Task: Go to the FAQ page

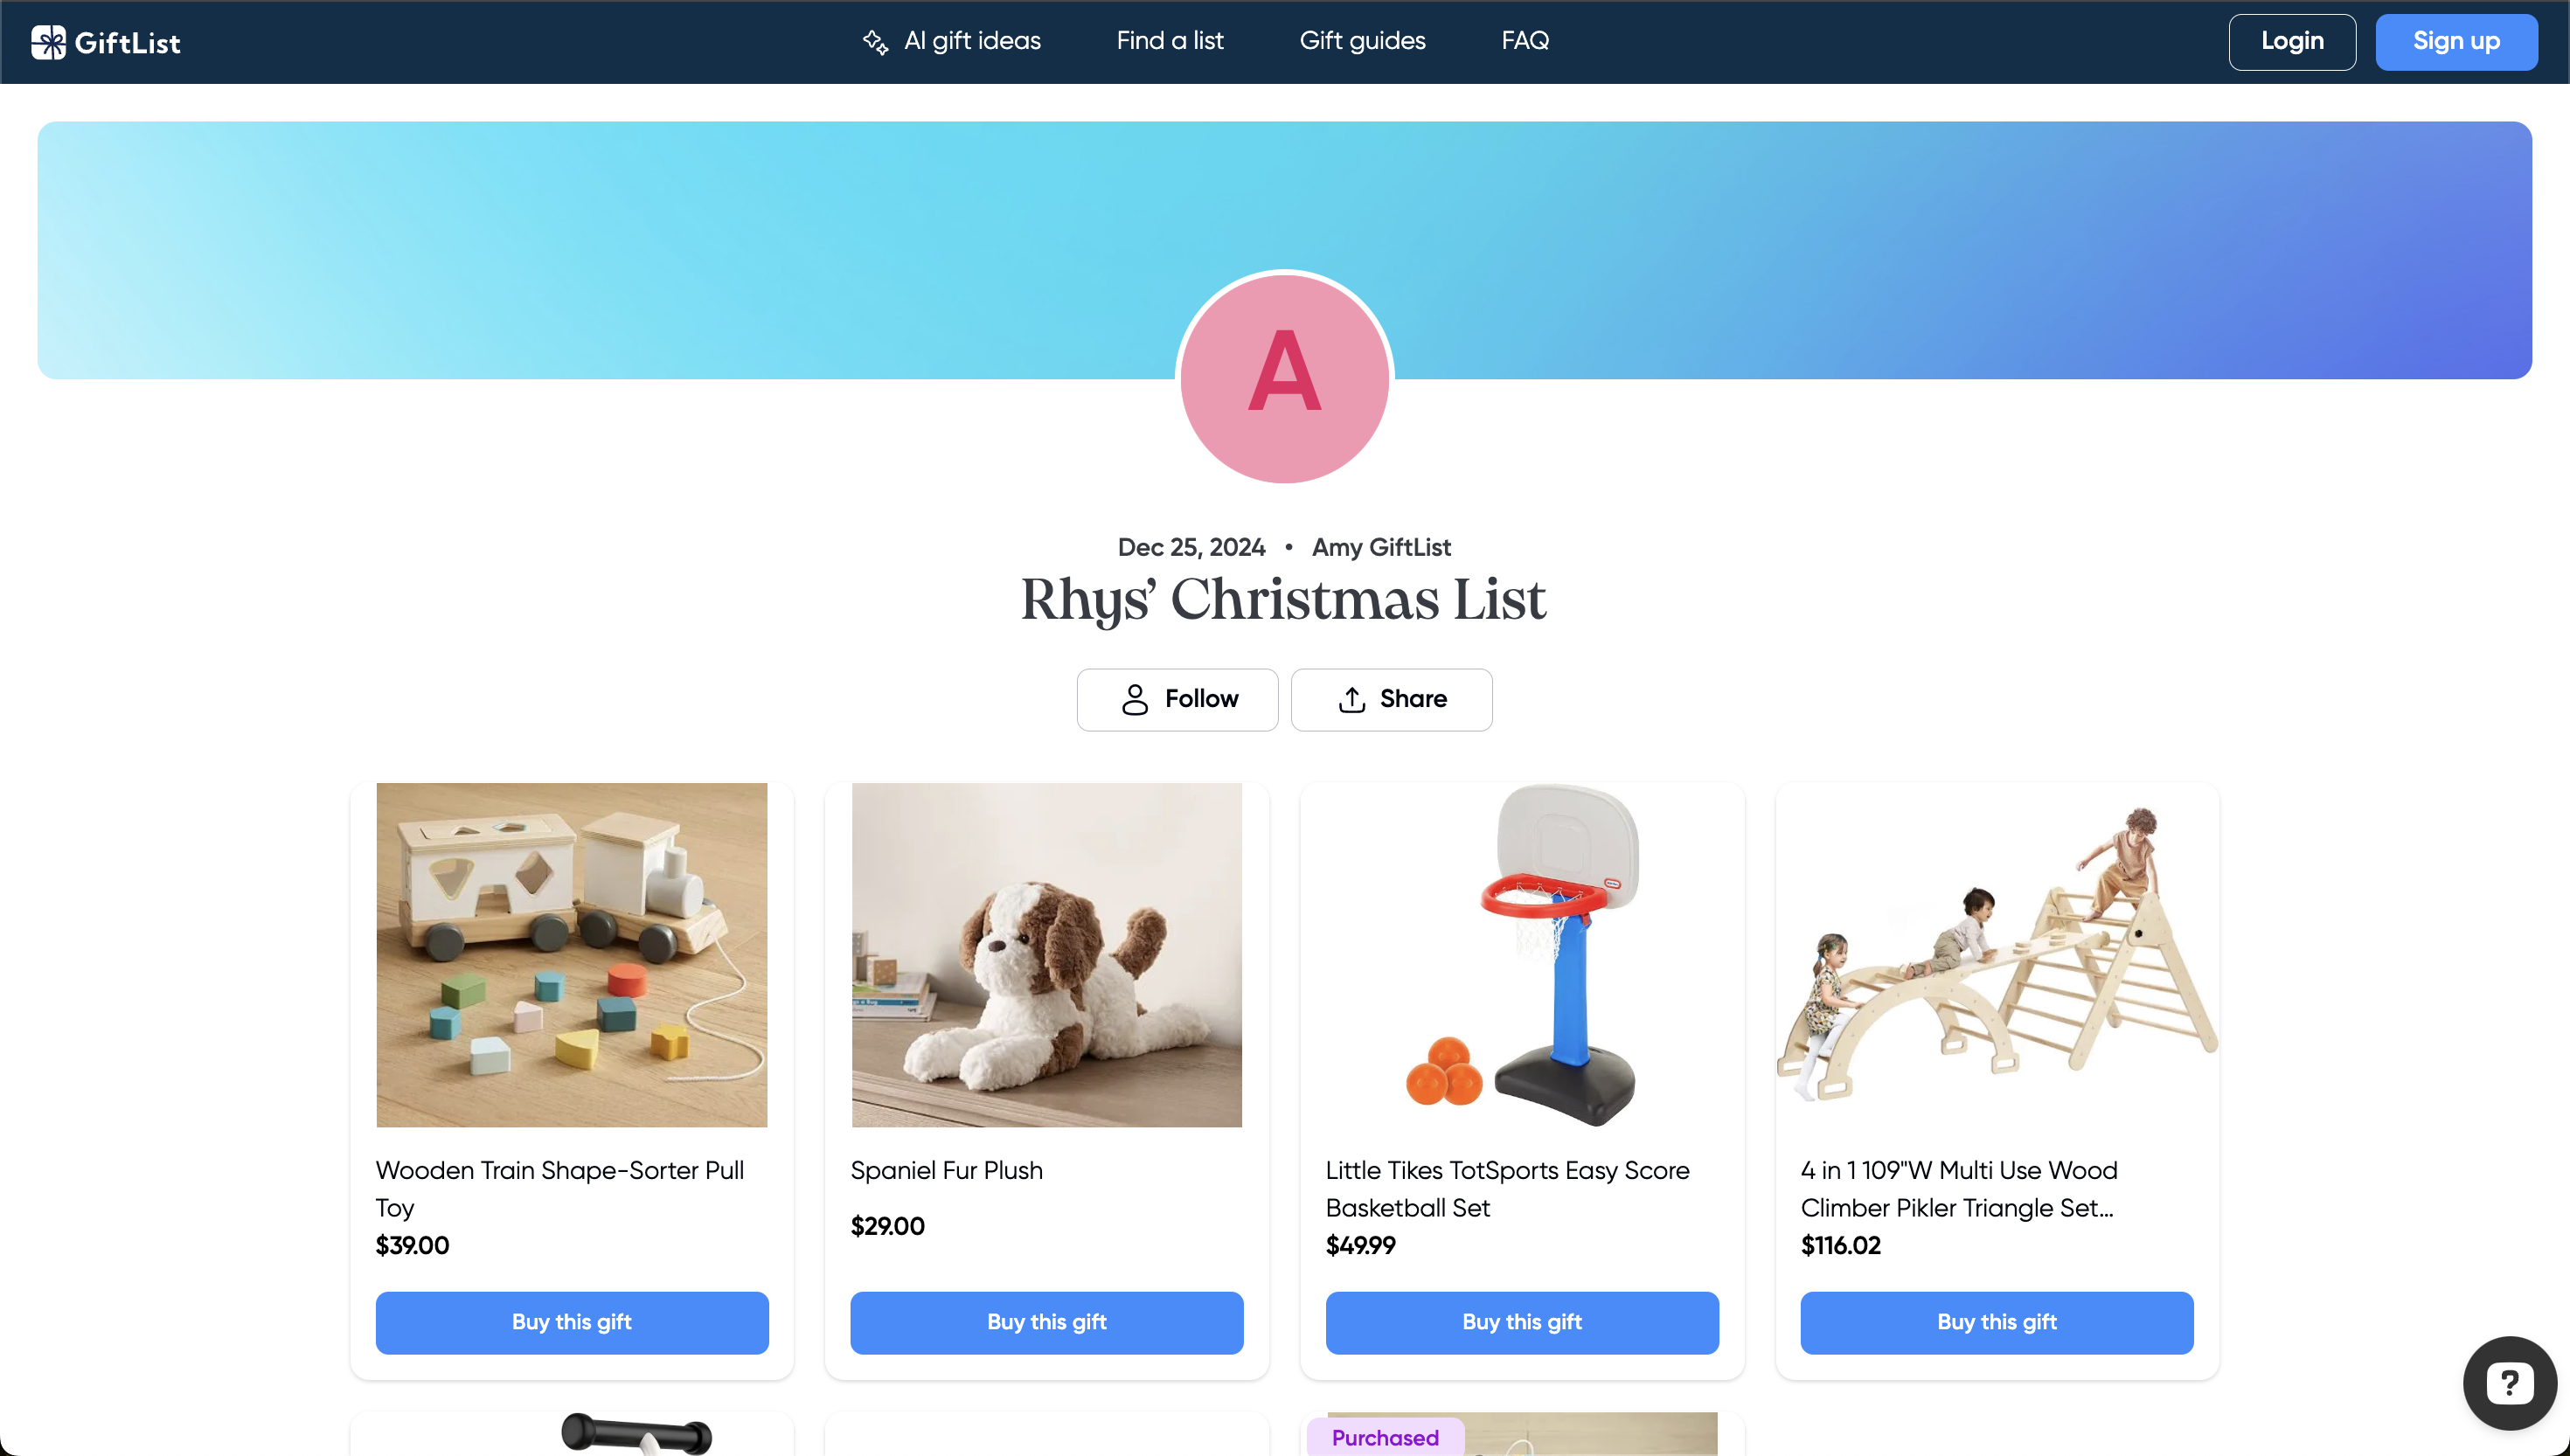Action: coord(1525,41)
